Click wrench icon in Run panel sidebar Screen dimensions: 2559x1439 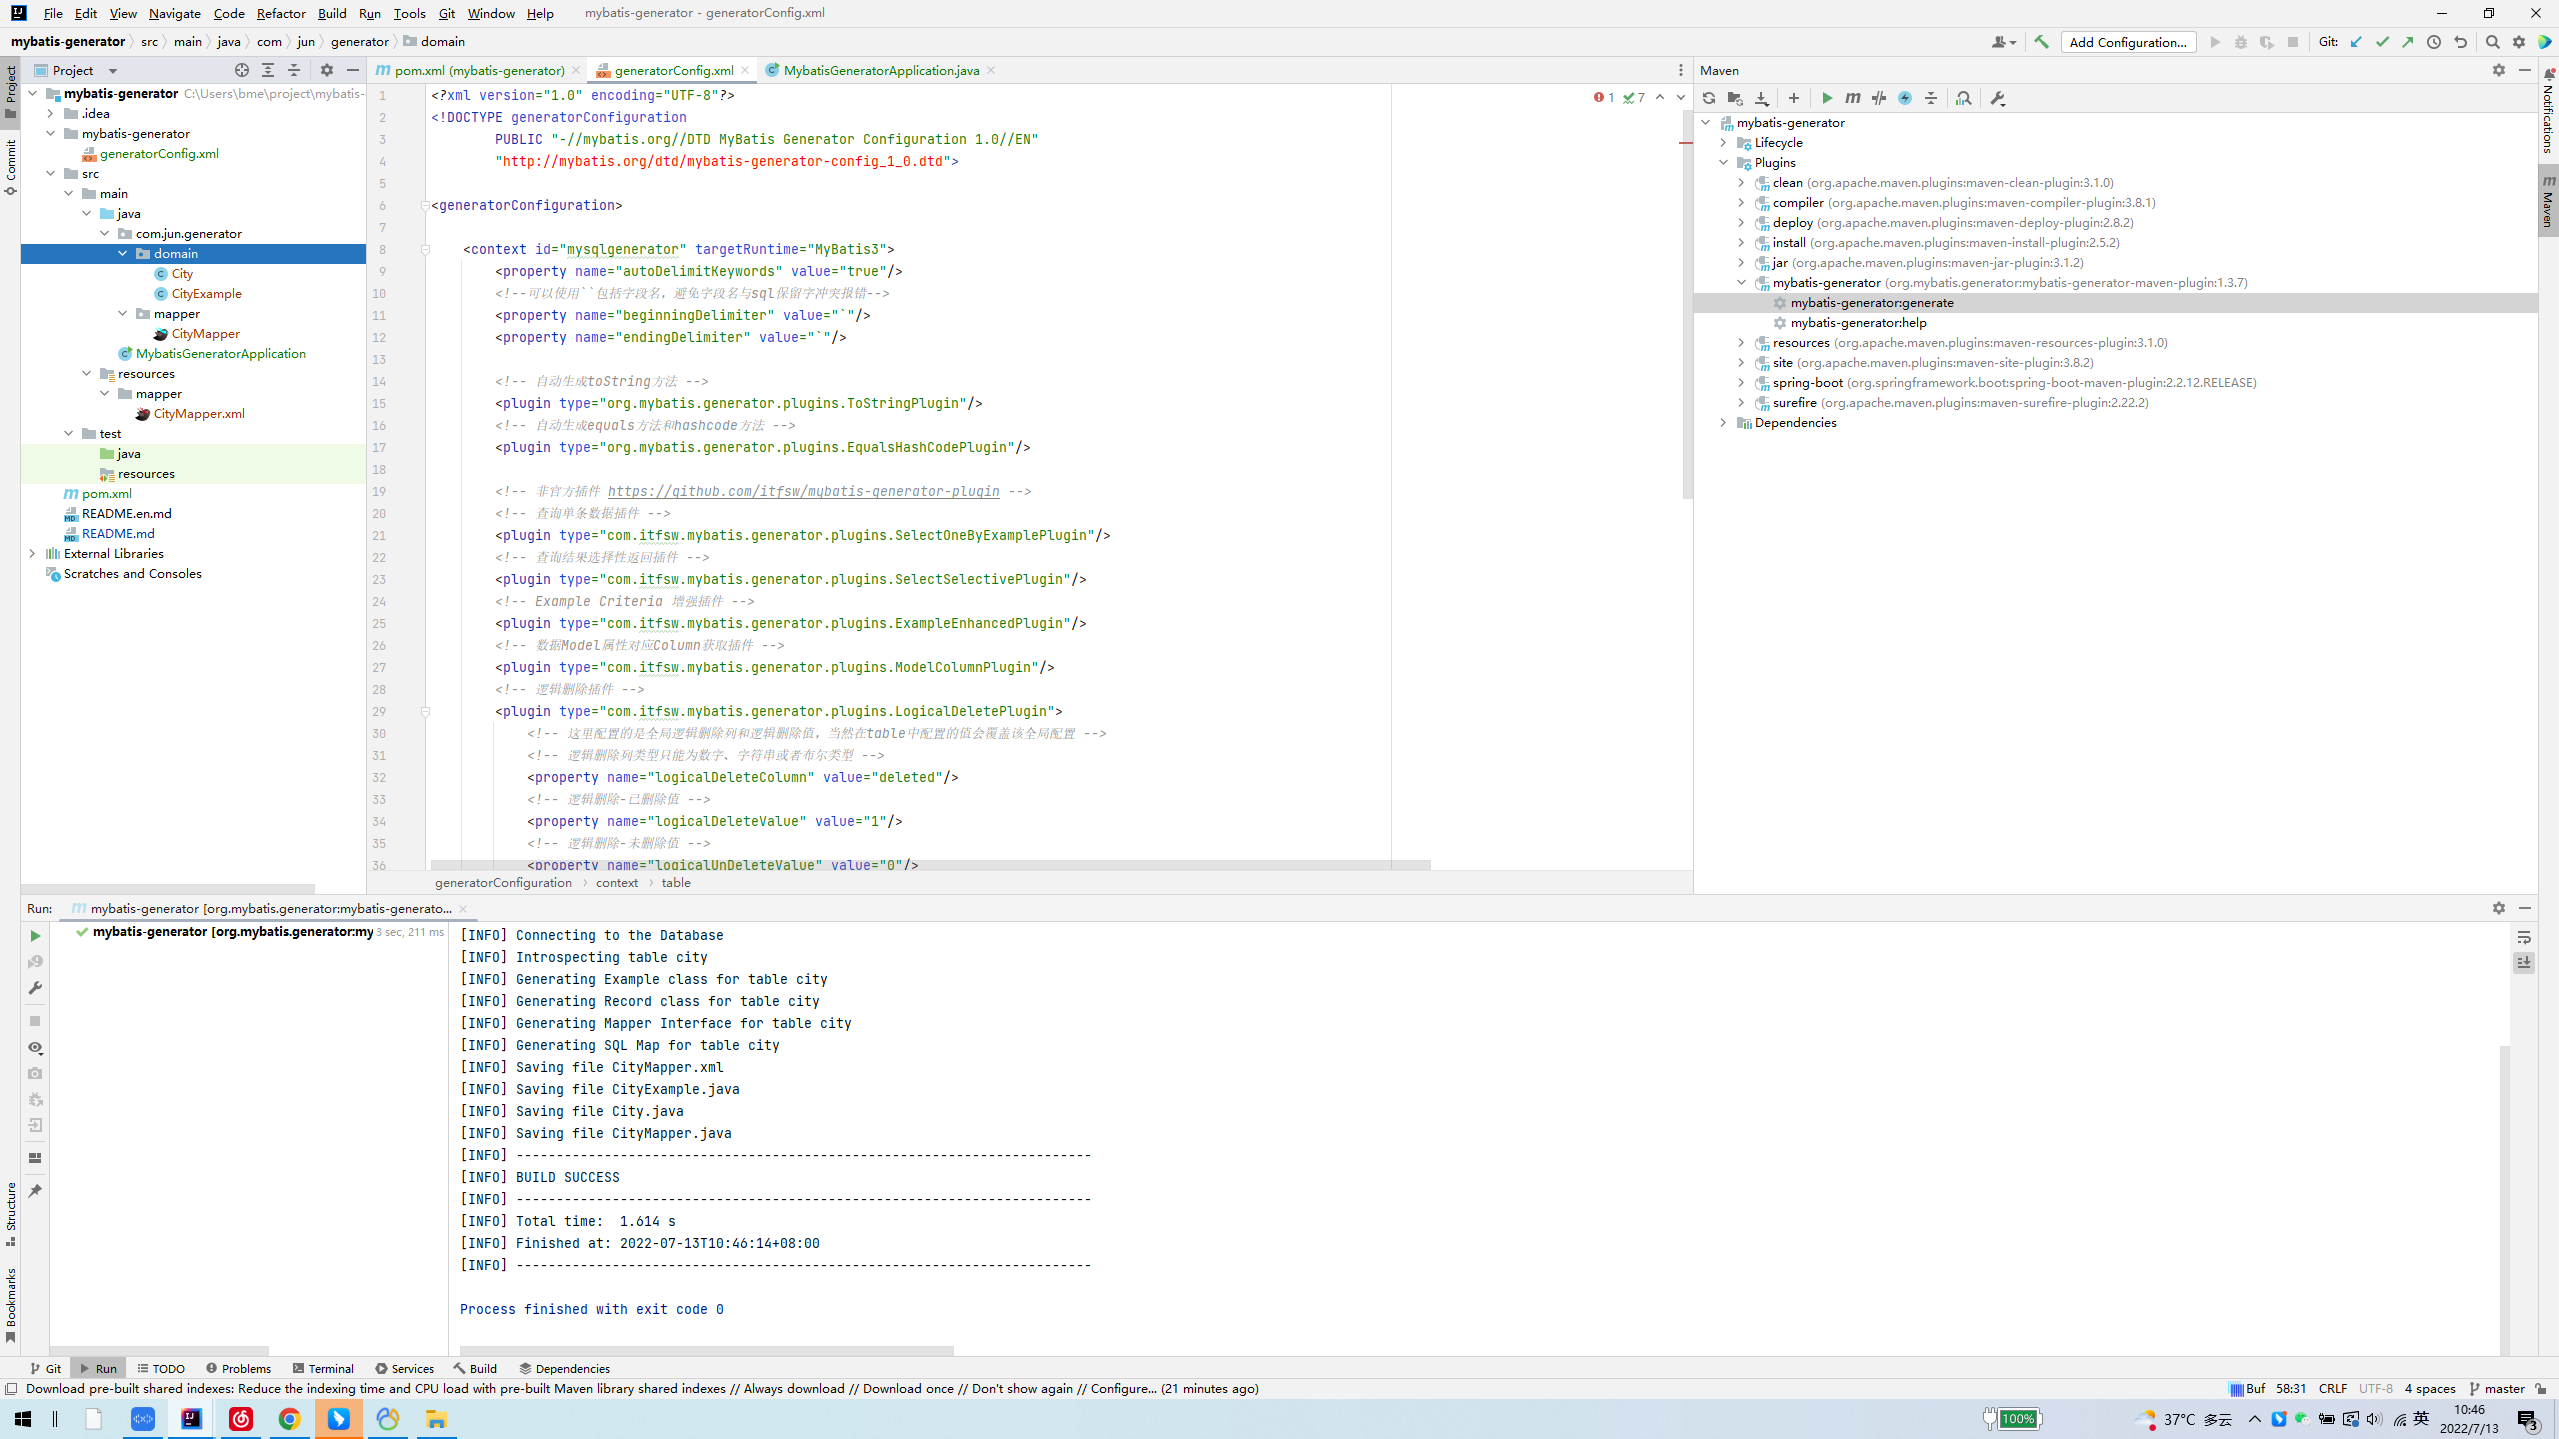click(x=35, y=988)
